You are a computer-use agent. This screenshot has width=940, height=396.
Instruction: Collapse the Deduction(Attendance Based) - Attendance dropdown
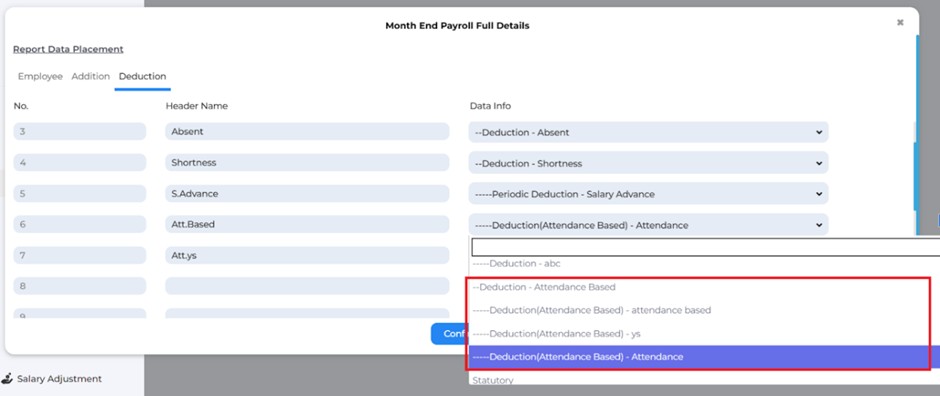649,225
